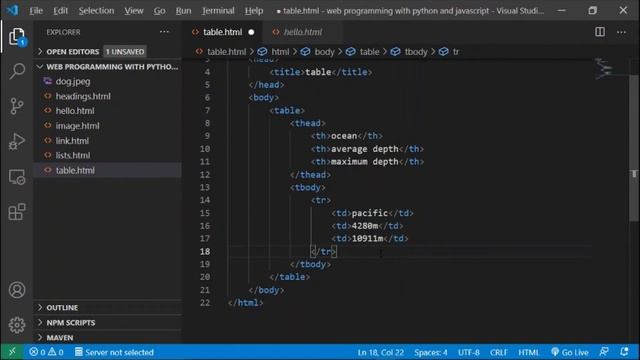The image size is (640, 360).
Task: Expand the NPM Scripts section
Action: (x=108, y=322)
